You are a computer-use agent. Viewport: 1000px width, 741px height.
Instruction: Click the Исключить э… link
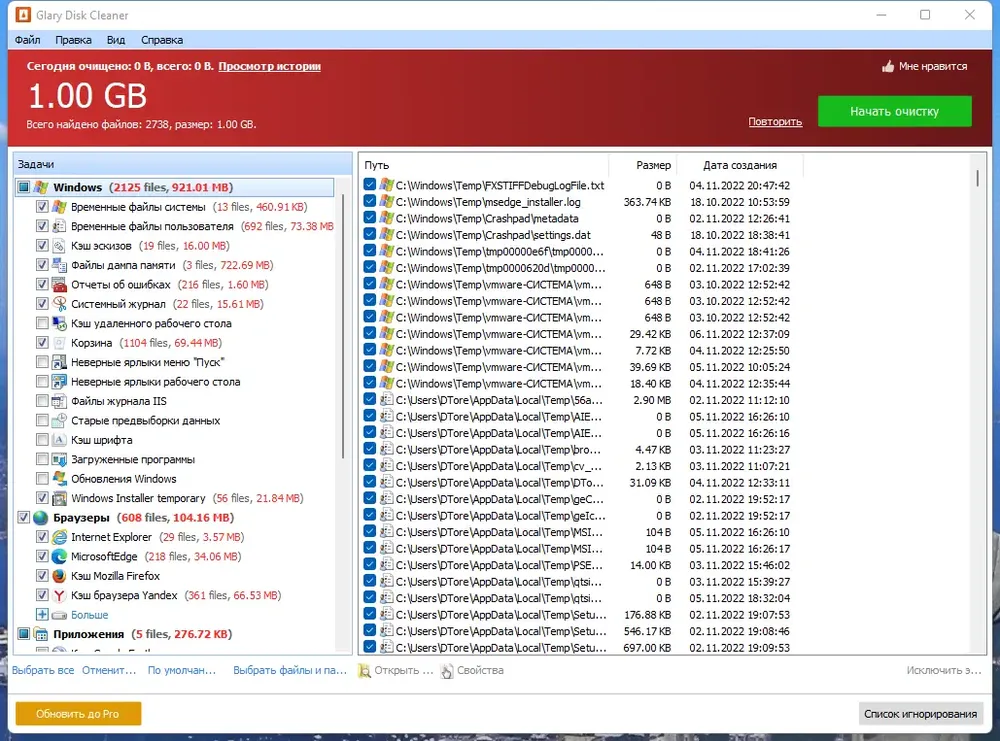944,670
